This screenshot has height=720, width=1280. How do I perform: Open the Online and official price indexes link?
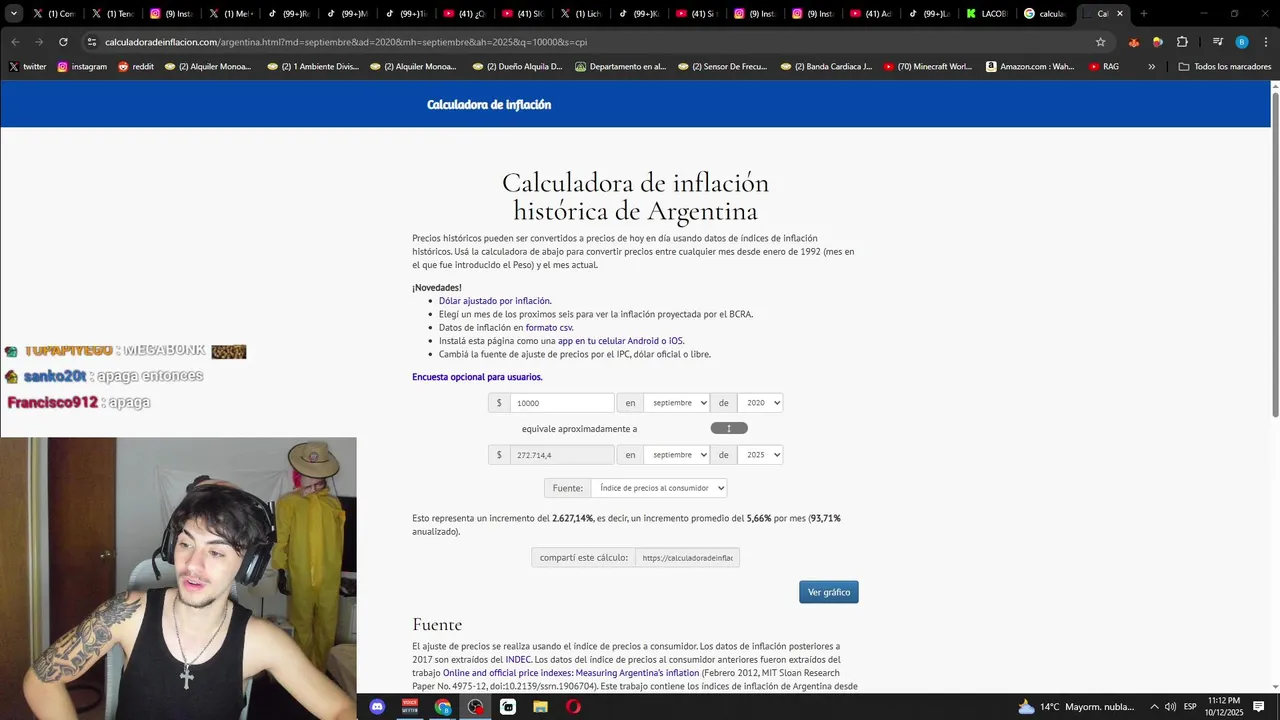[571, 673]
